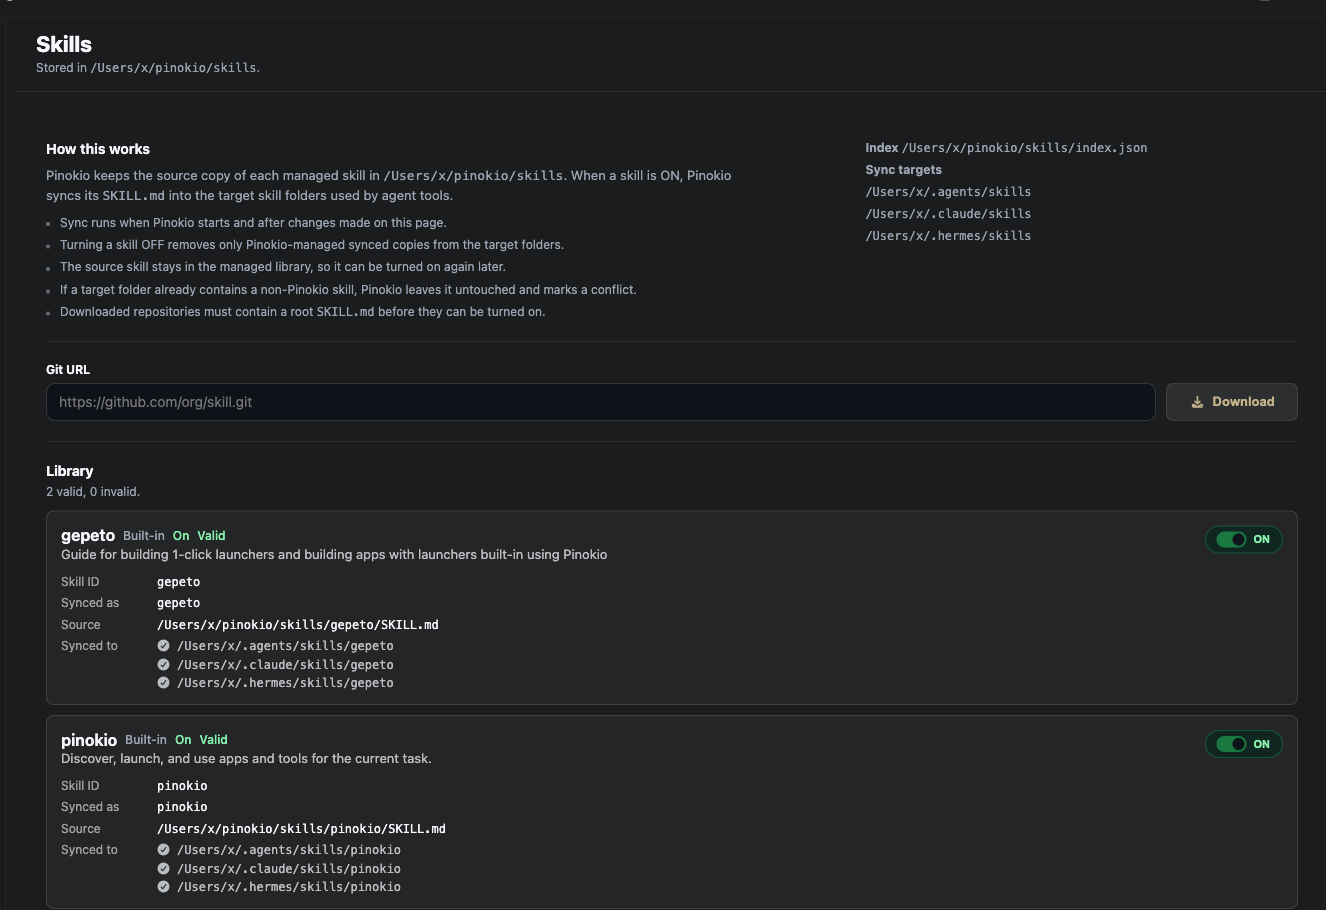Click 'Stored in /Users/x/pinokio/skills.' subtitle

point(148,68)
